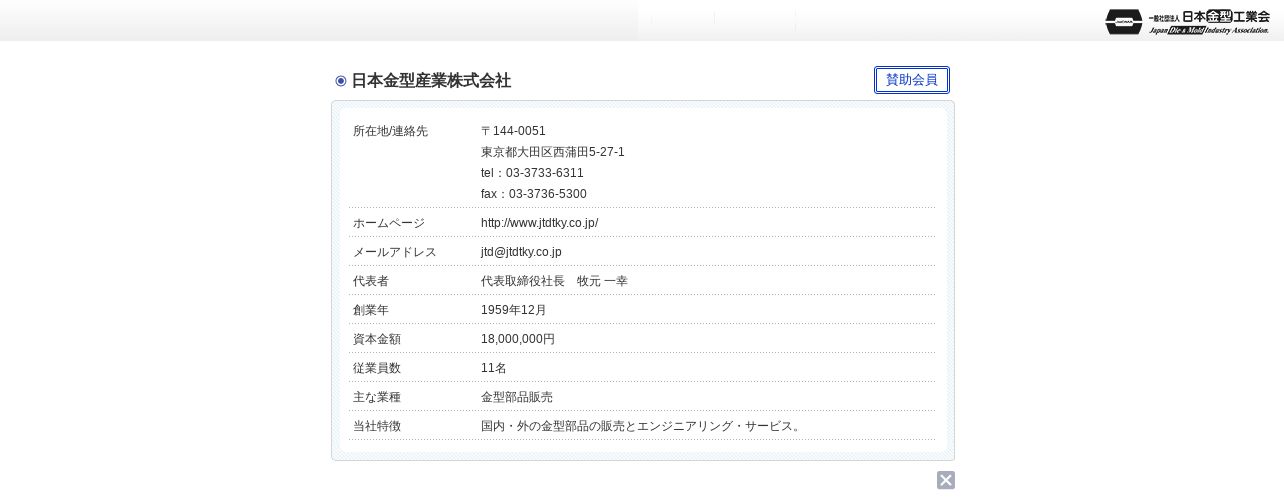Image resolution: width=1284 pixels, height=499 pixels.
Task: Click the ホームページ label
Action: click(x=389, y=223)
